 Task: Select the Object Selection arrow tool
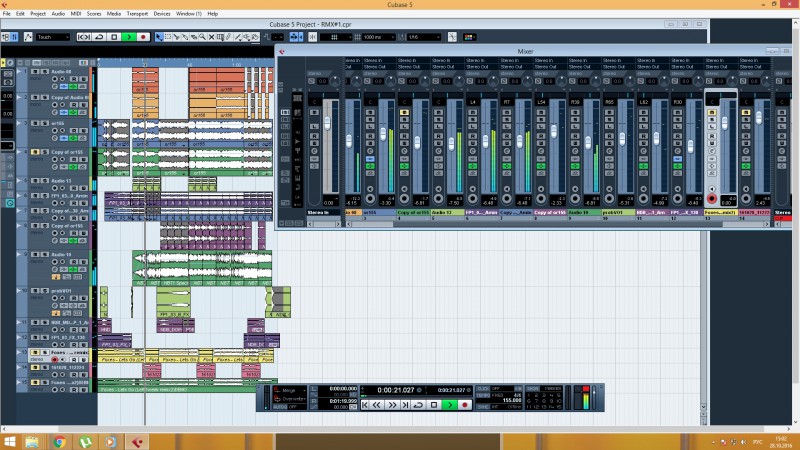[x=157, y=37]
